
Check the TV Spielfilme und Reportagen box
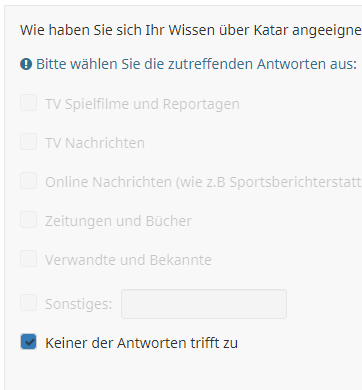(28, 102)
